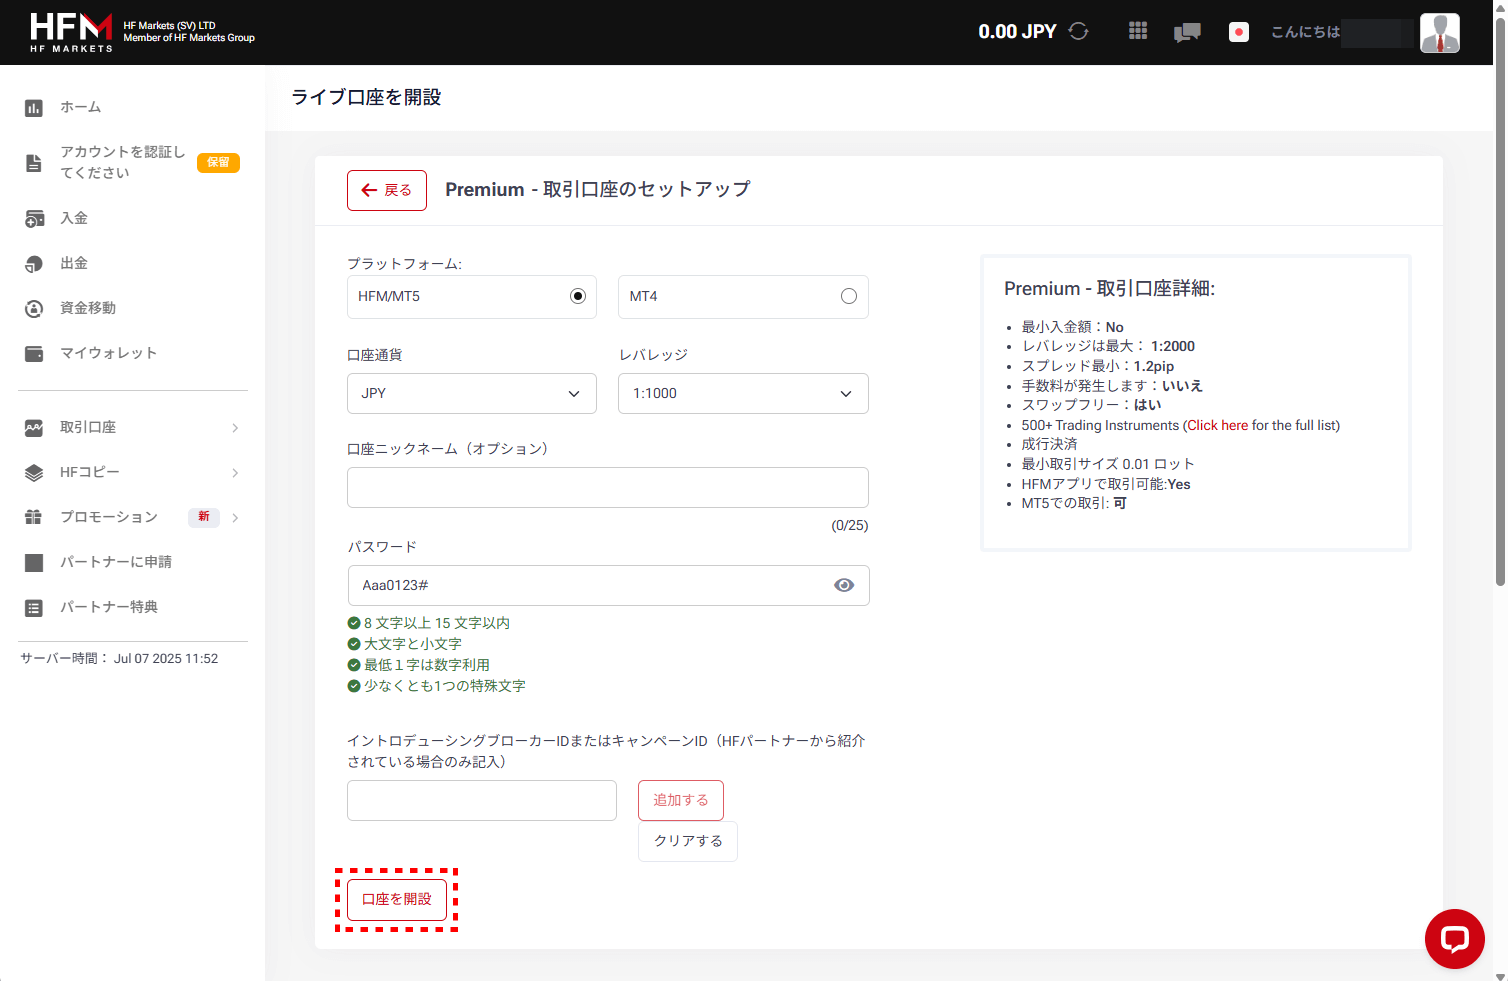Open the account currency JPY dropdown
The width and height of the screenshot is (1508, 981).
pyautogui.click(x=472, y=393)
